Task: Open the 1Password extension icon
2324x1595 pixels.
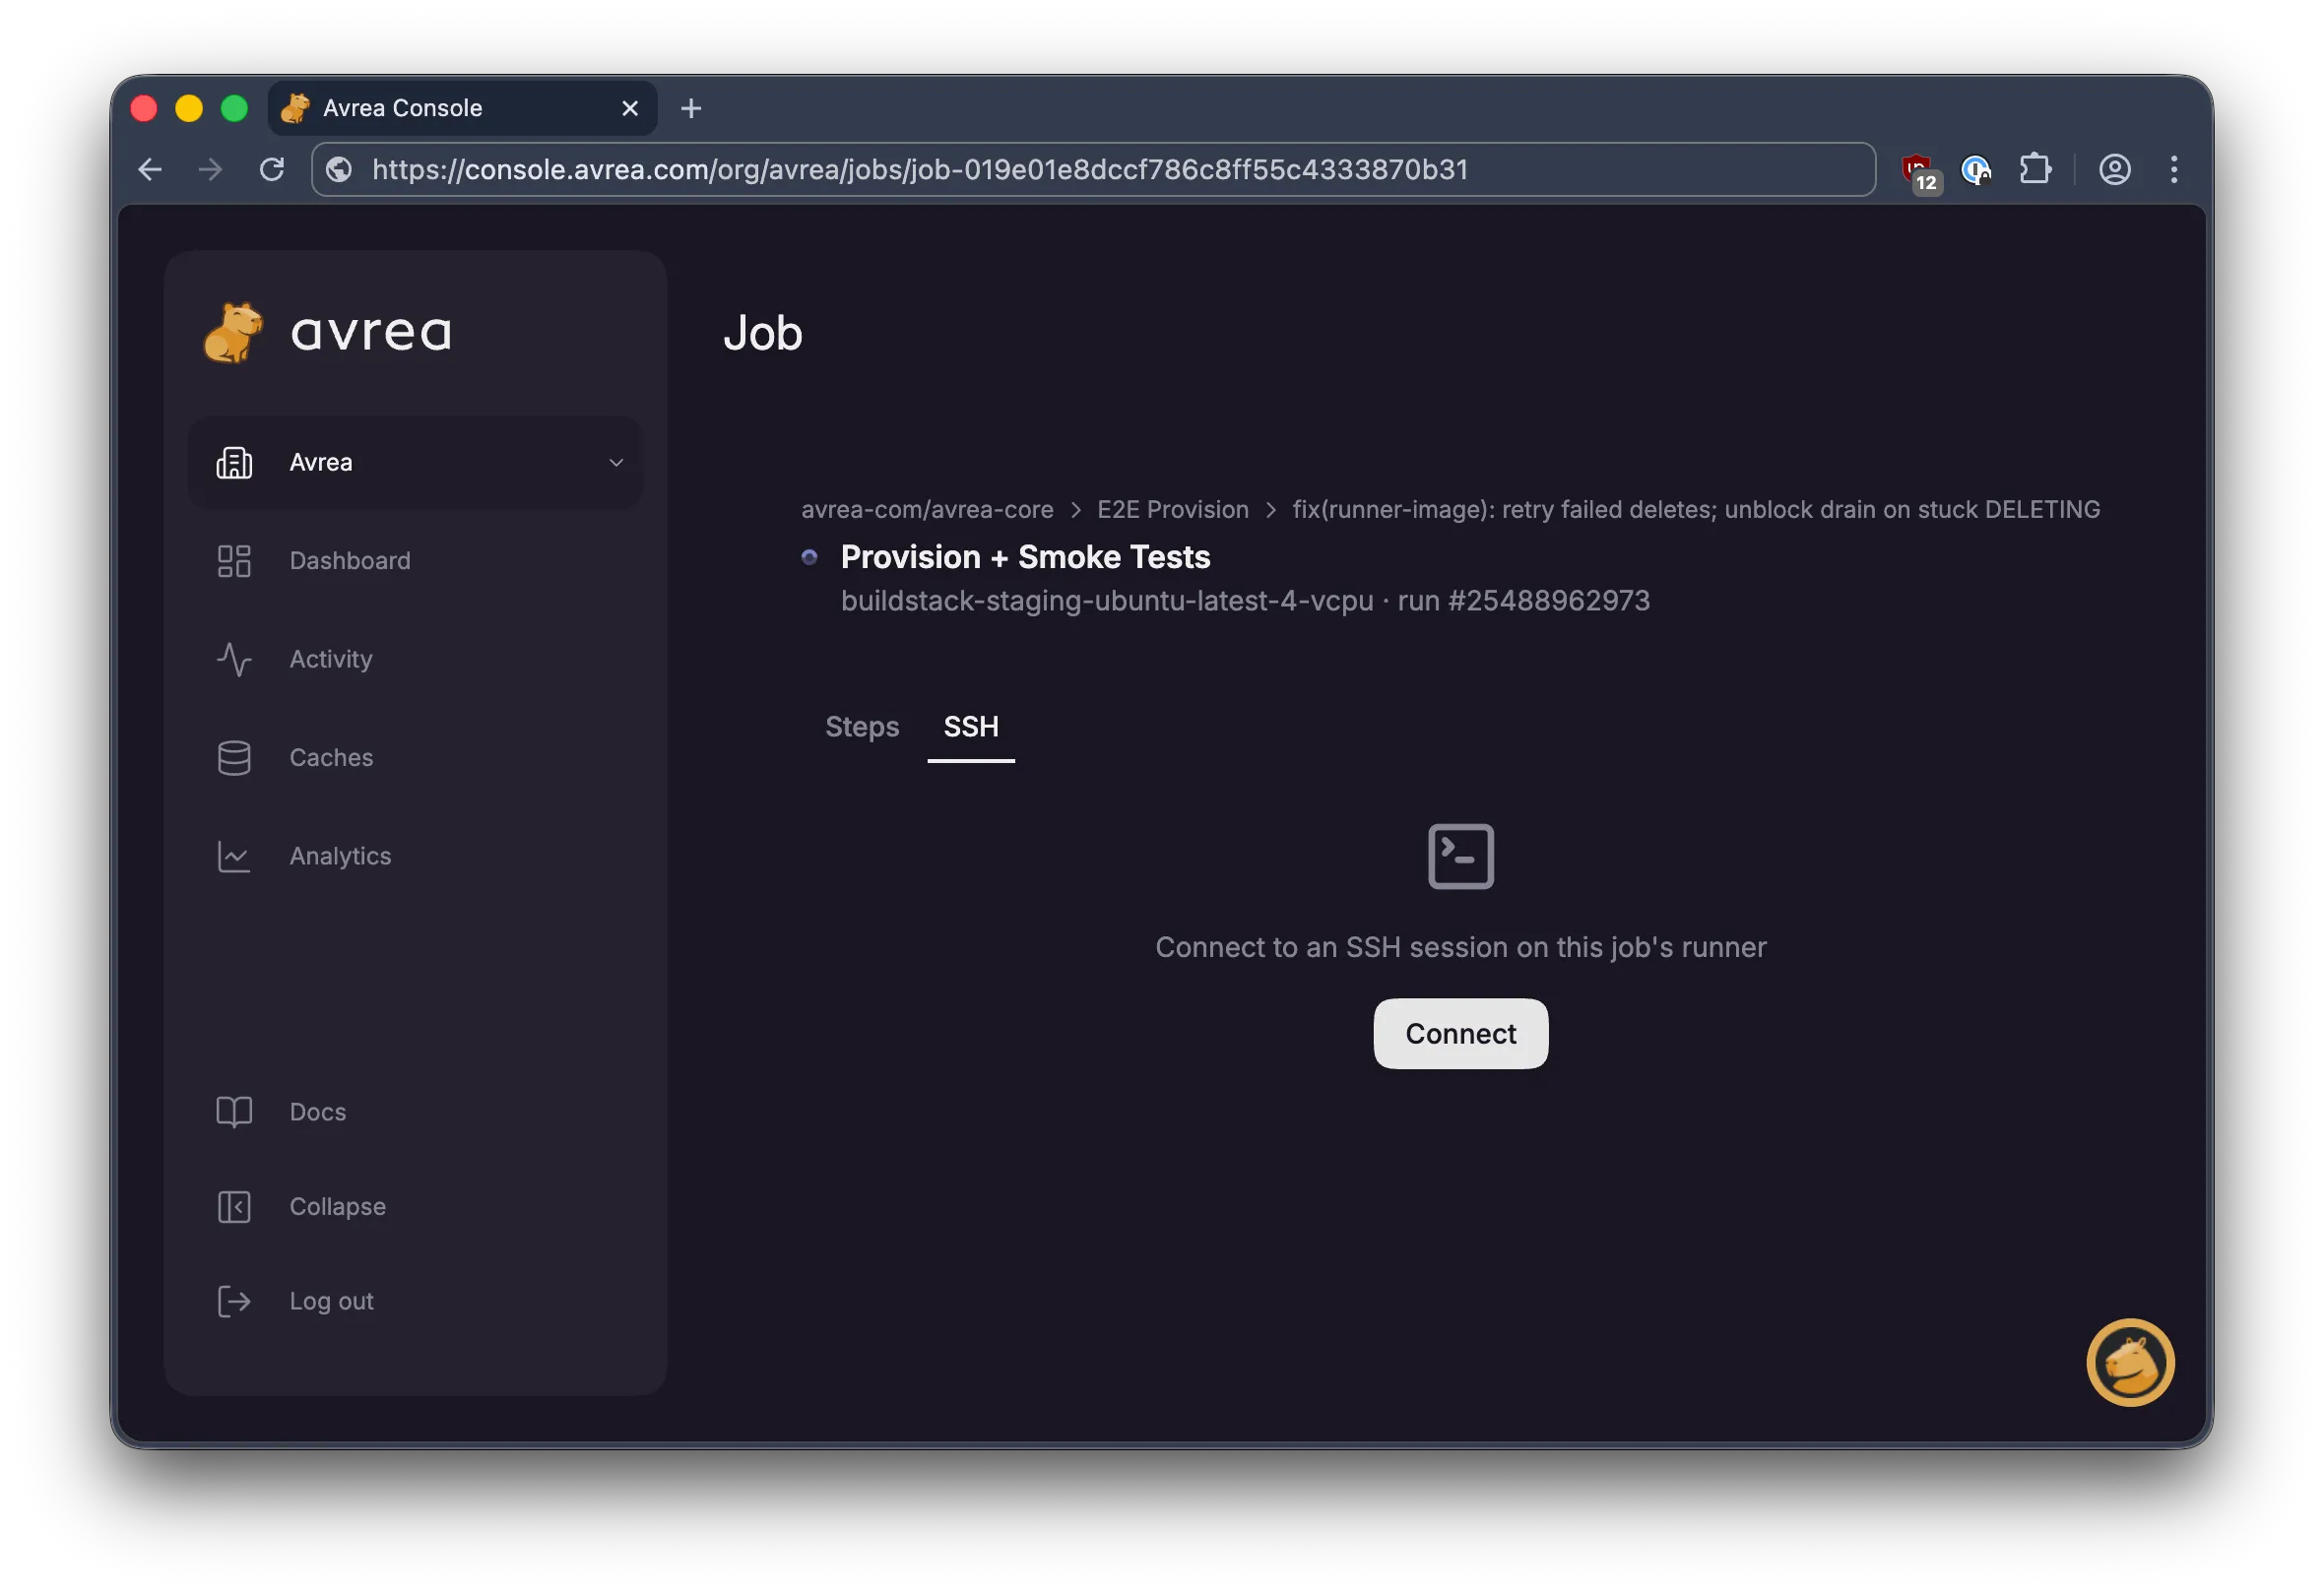Action: pyautogui.click(x=1976, y=170)
